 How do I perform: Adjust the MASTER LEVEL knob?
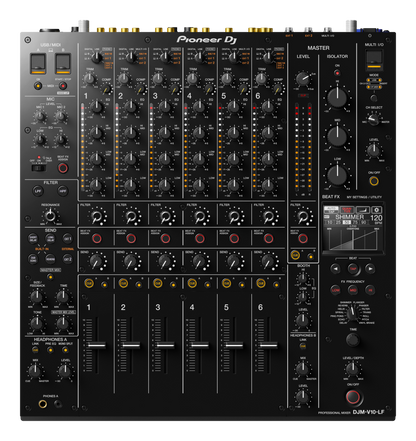coord(302,78)
